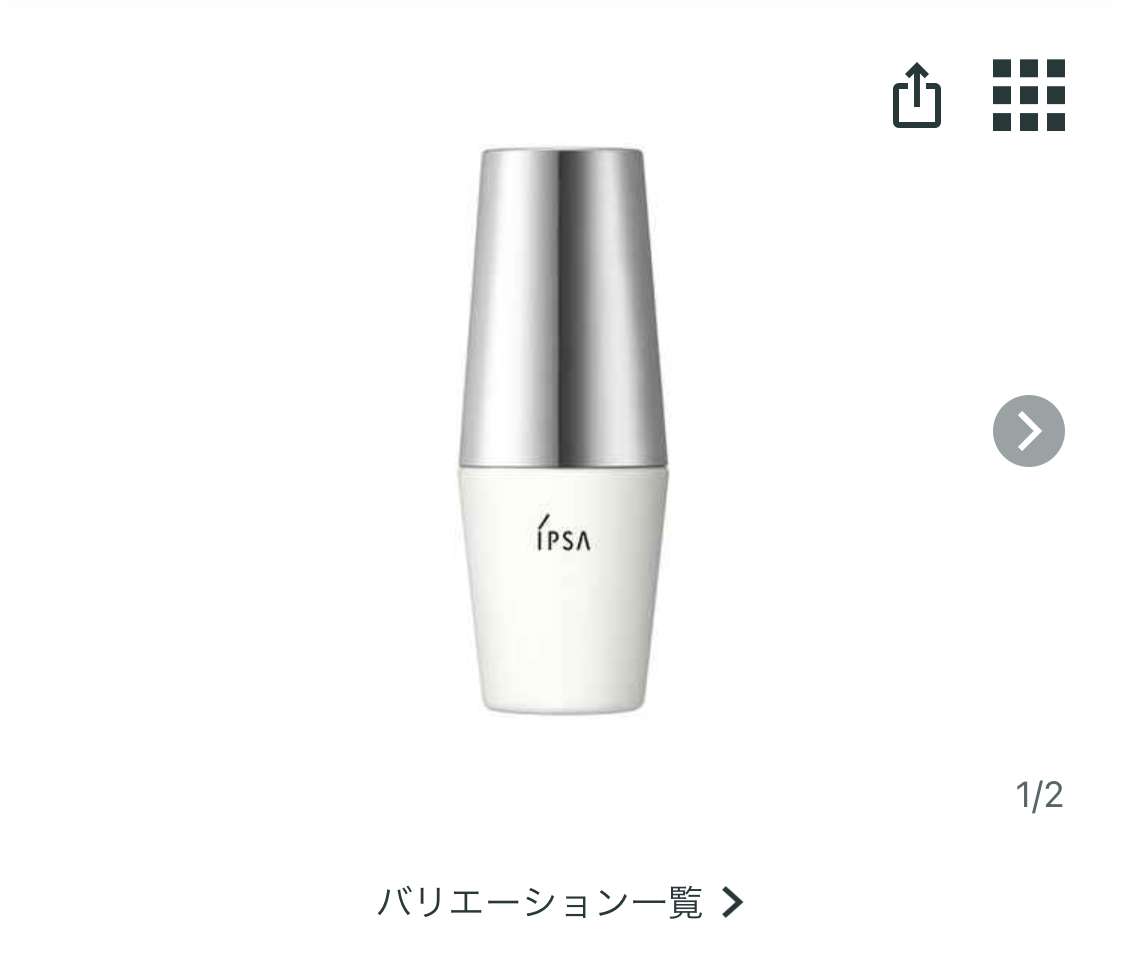Tap the page indicator showing 1/2
The width and height of the screenshot is (1125, 954).
pos(1039,796)
